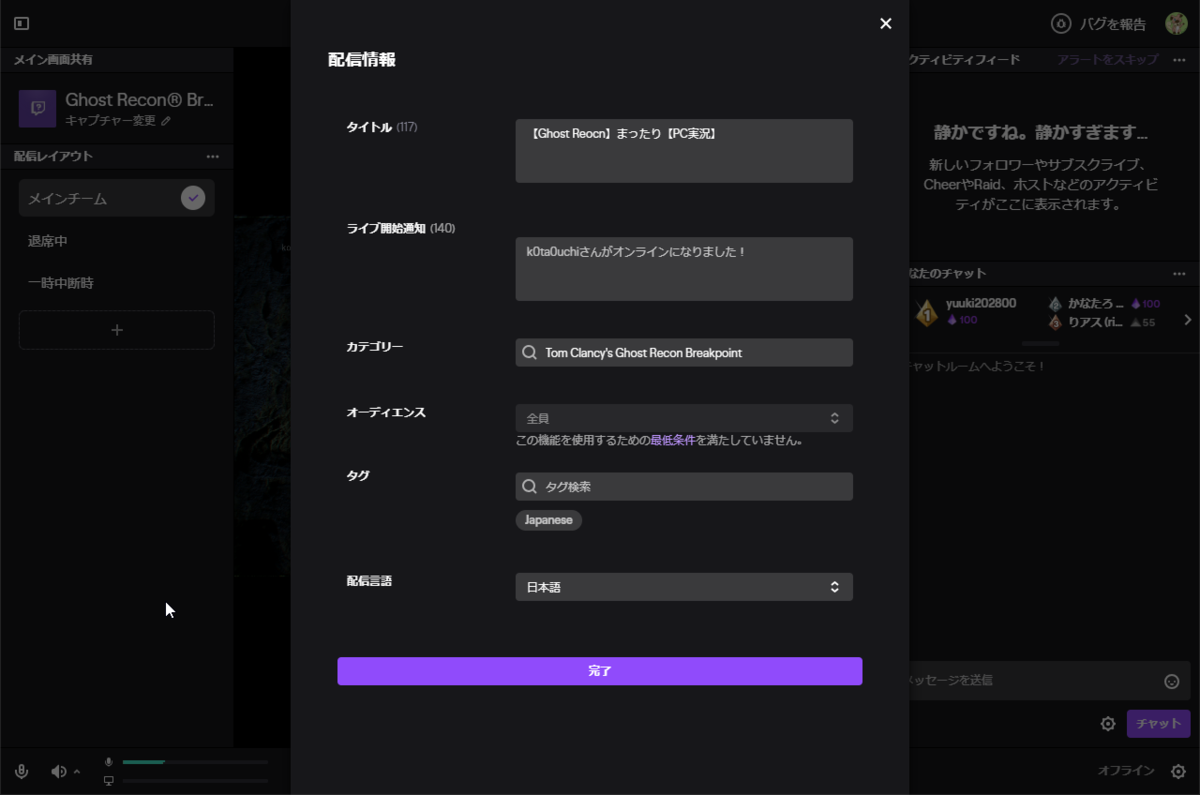The height and width of the screenshot is (795, 1200).
Task: Open the 配信言語 language dropdown
Action: [x=683, y=587]
